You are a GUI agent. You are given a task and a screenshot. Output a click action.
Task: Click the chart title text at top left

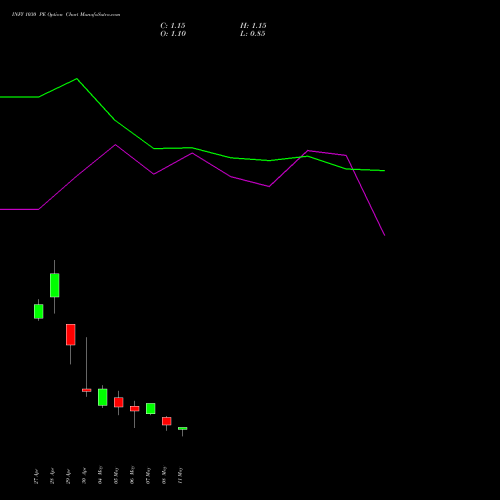66,15
